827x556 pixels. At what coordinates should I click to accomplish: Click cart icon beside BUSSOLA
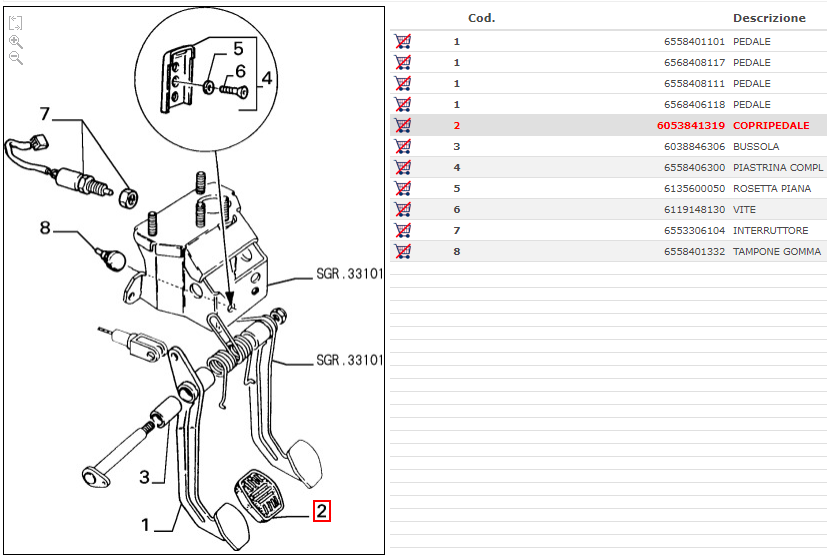[x=403, y=147]
